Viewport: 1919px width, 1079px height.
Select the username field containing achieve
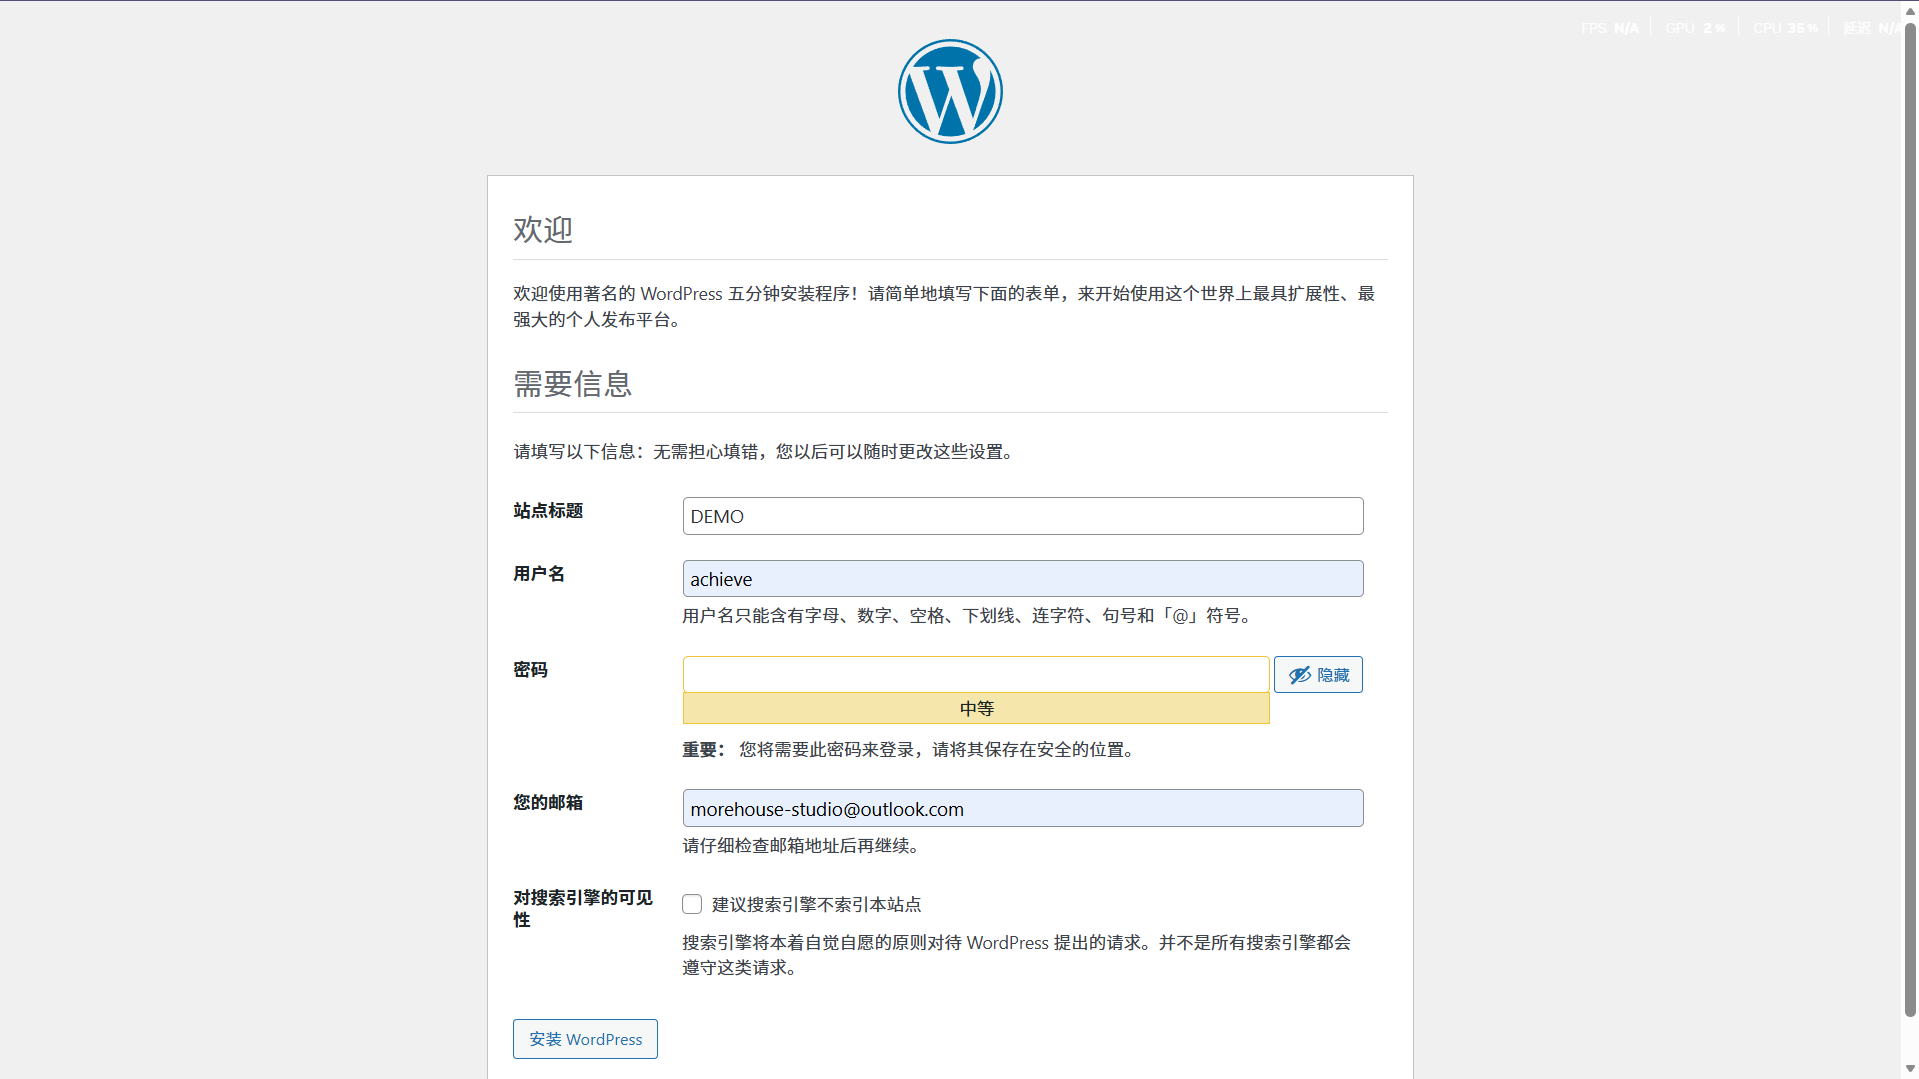(1022, 578)
